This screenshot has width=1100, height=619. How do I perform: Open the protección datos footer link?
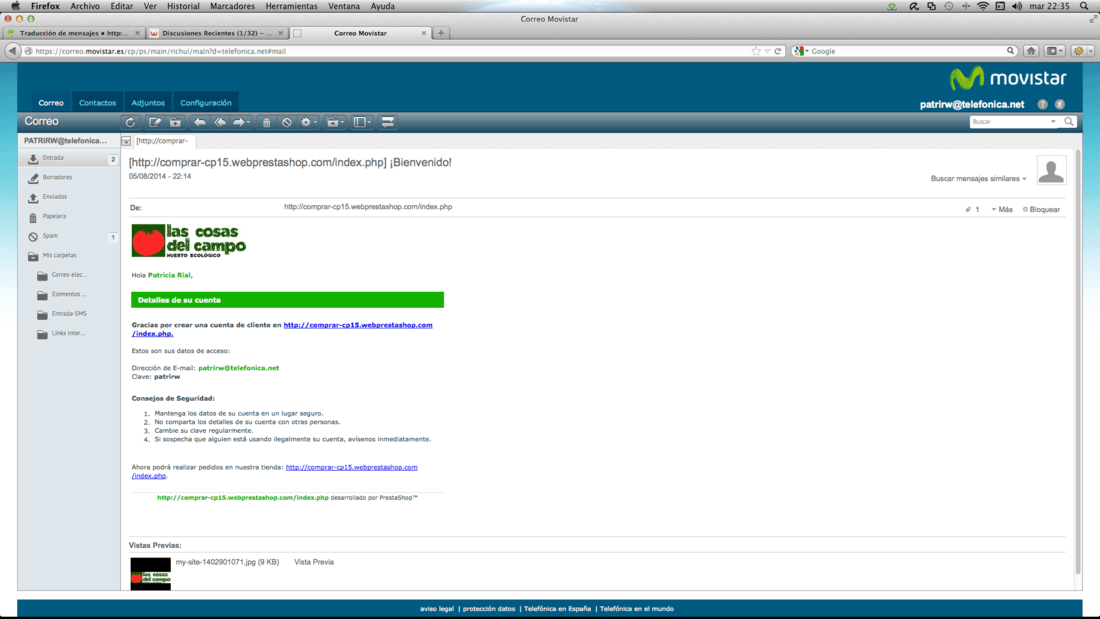(489, 609)
